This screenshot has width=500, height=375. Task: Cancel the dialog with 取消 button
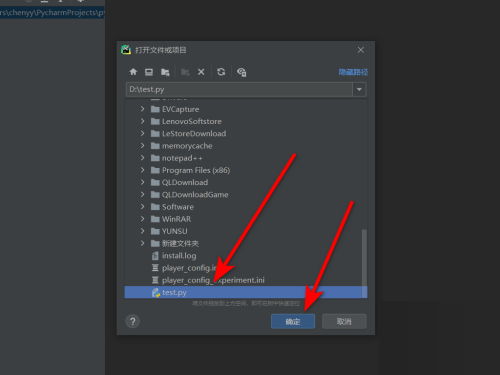click(344, 322)
